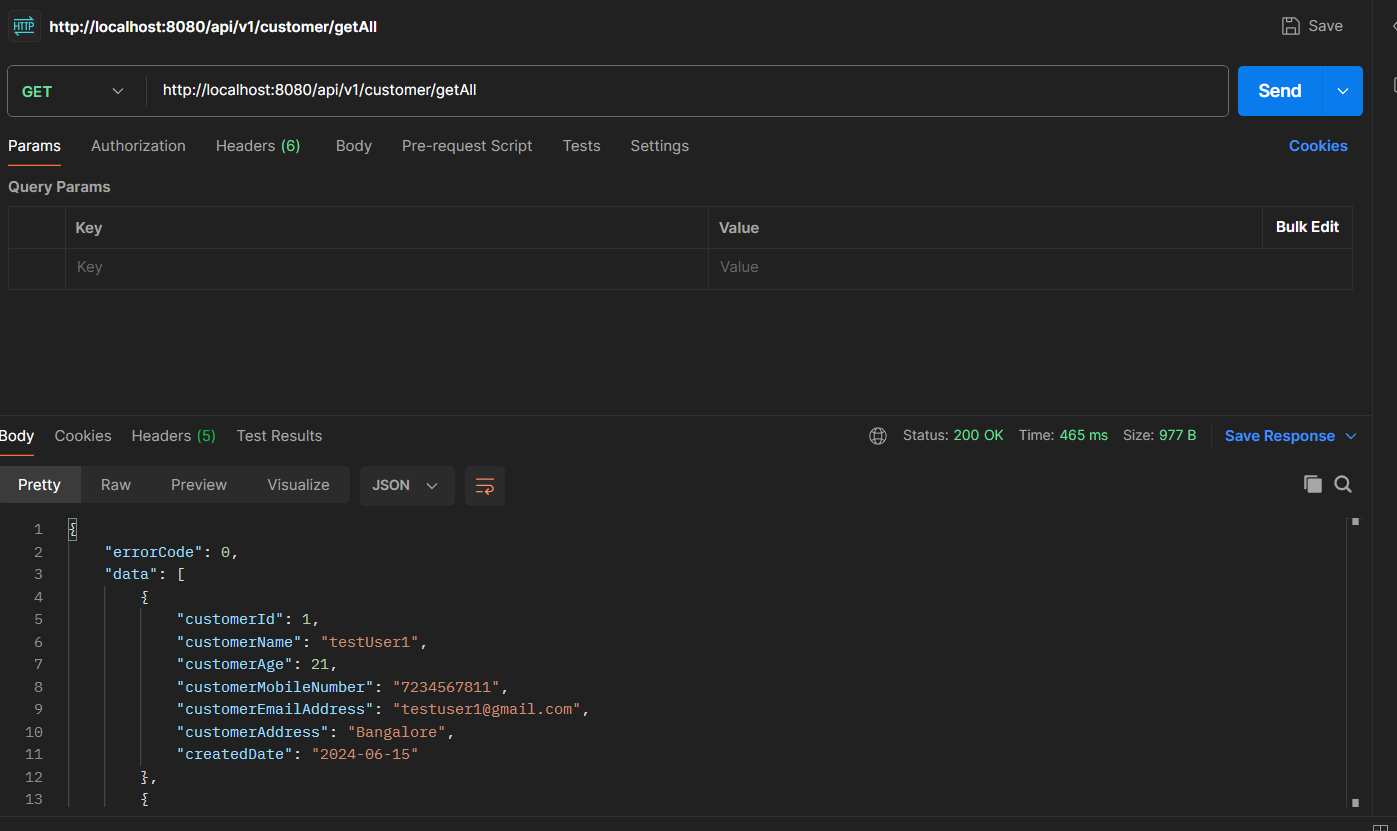Screen dimensions: 1397x831
Task: Click the query param Key placeholder cell
Action: pyautogui.click(x=386, y=268)
